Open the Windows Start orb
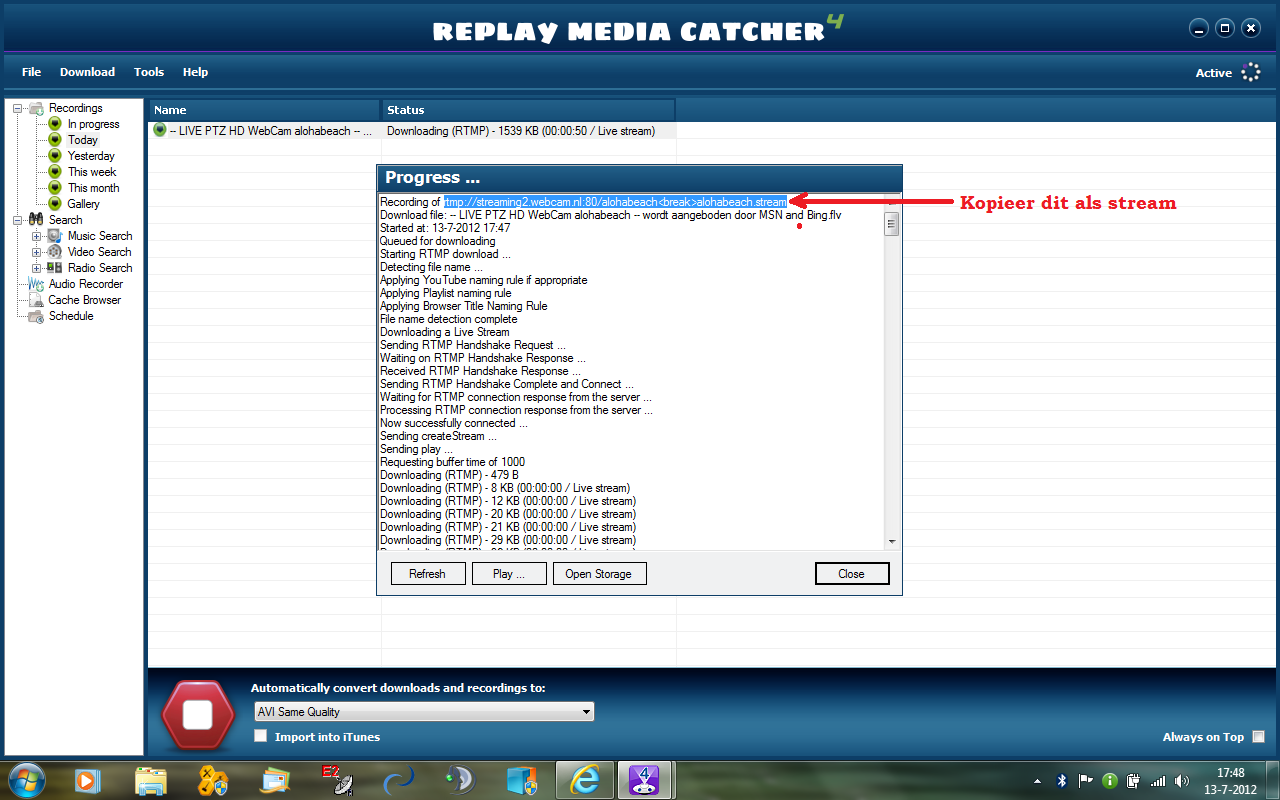This screenshot has width=1280, height=800. click(26, 779)
